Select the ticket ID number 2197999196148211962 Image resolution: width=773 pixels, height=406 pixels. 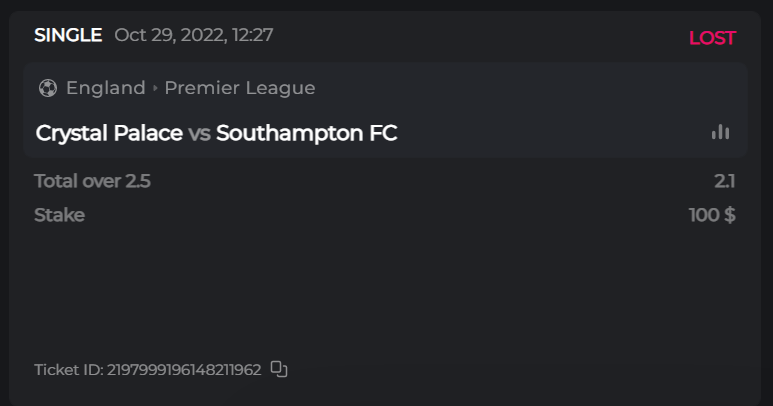pyautogui.click(x=184, y=370)
